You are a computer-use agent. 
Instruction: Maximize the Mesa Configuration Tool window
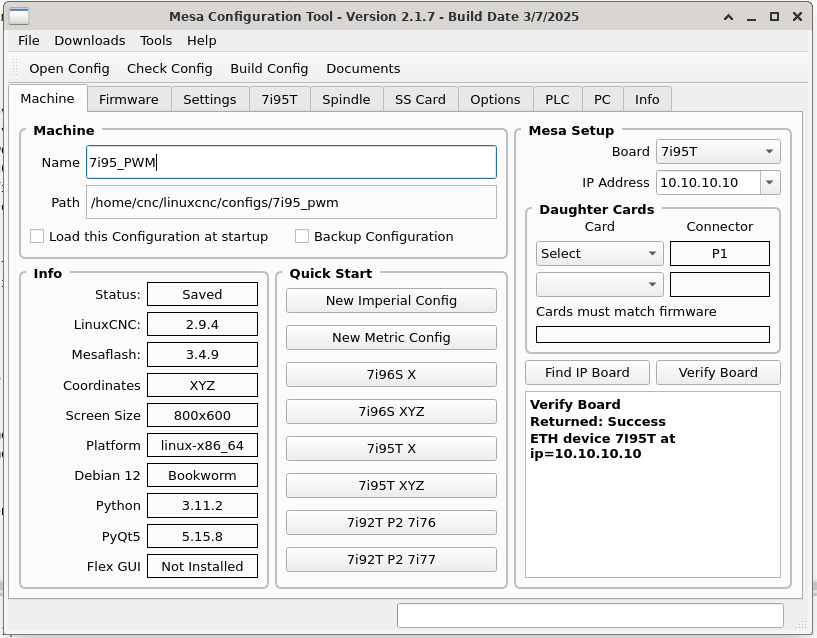click(774, 17)
